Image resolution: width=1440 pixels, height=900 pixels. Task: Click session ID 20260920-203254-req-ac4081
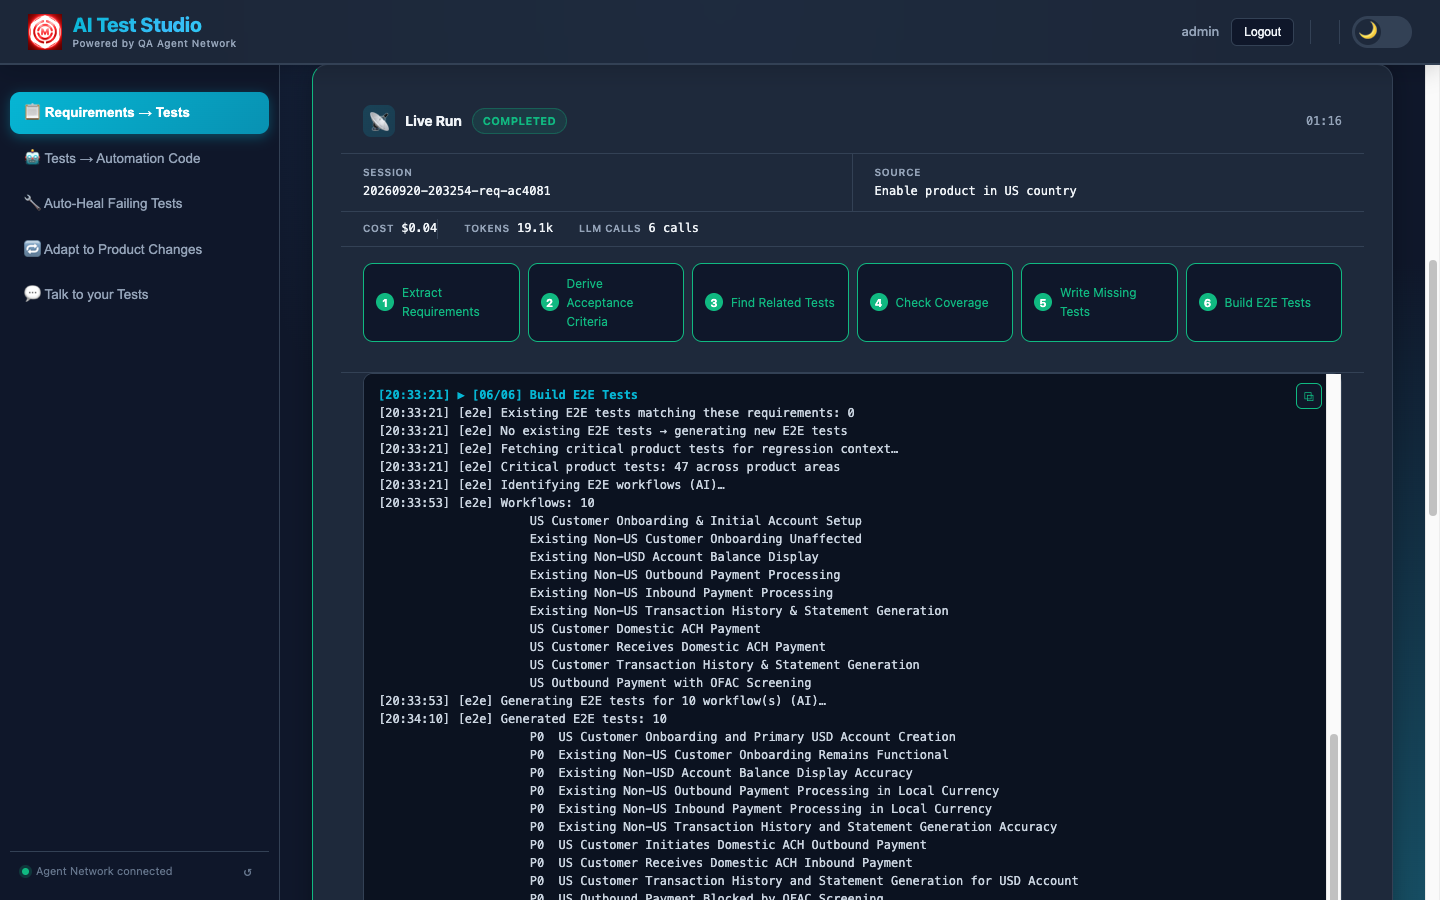click(x=456, y=191)
